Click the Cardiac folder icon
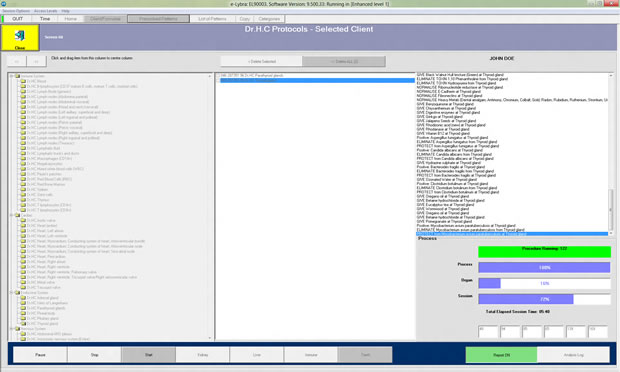 (x=17, y=215)
